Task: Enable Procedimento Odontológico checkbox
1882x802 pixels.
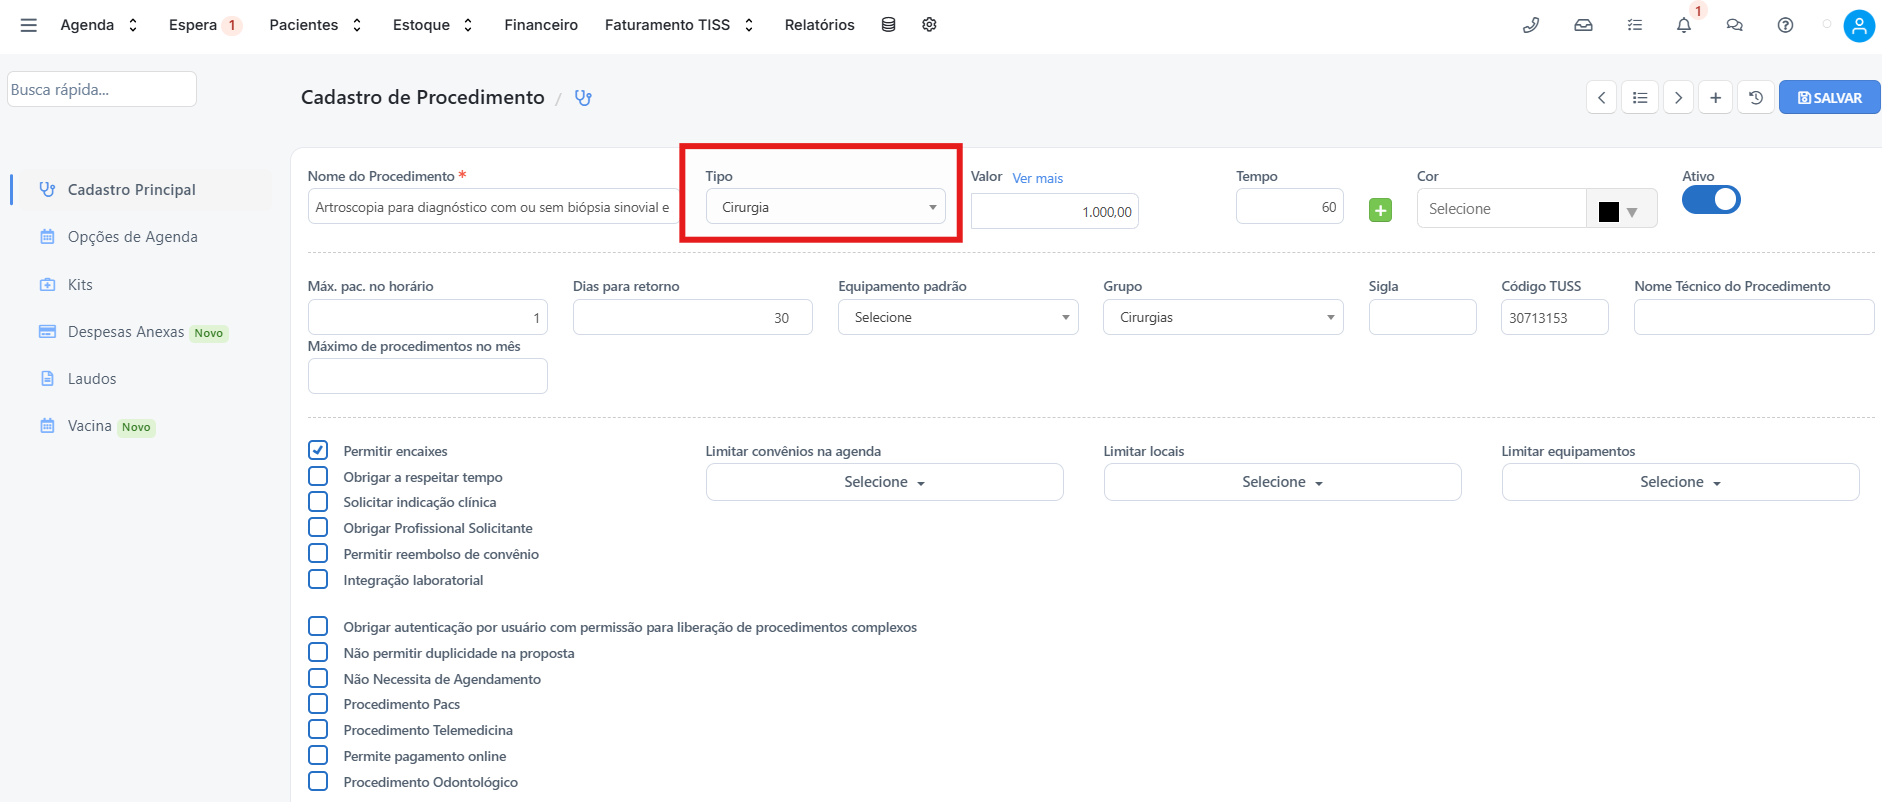Action: (x=318, y=781)
